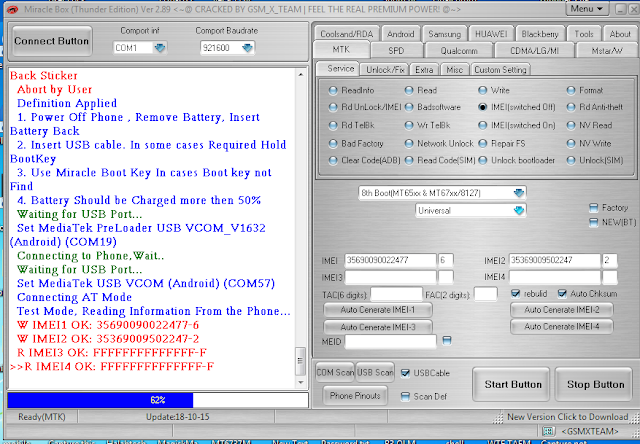Choose the Badsoftware radio option
This screenshot has height=444, width=640.
pos(409,107)
